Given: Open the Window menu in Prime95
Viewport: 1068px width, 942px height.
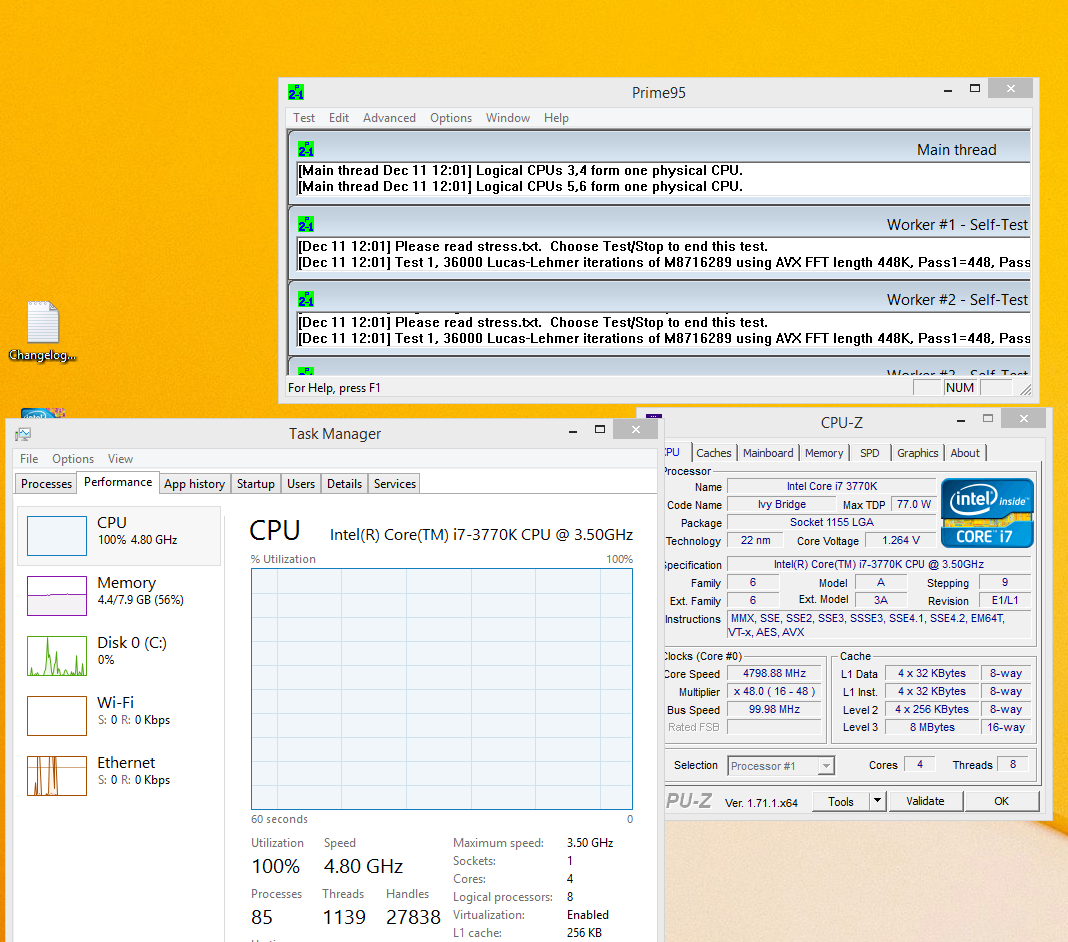Looking at the screenshot, I should (507, 118).
